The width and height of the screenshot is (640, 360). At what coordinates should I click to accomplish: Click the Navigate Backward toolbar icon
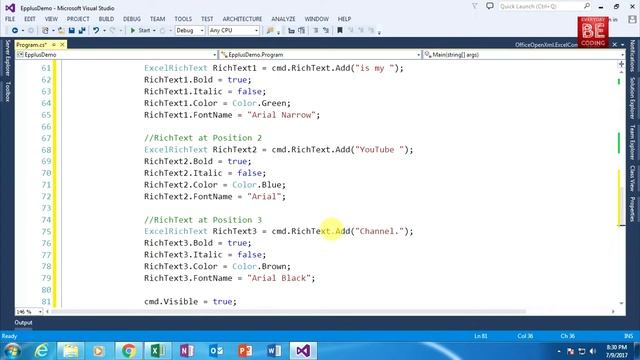(15, 31)
